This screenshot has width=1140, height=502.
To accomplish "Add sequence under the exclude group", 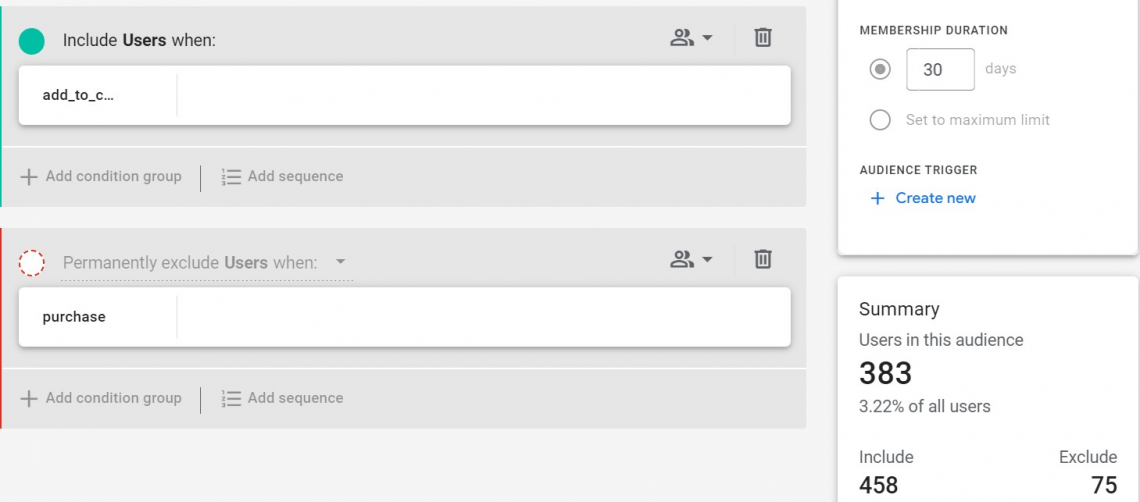I will pyautogui.click(x=282, y=398).
